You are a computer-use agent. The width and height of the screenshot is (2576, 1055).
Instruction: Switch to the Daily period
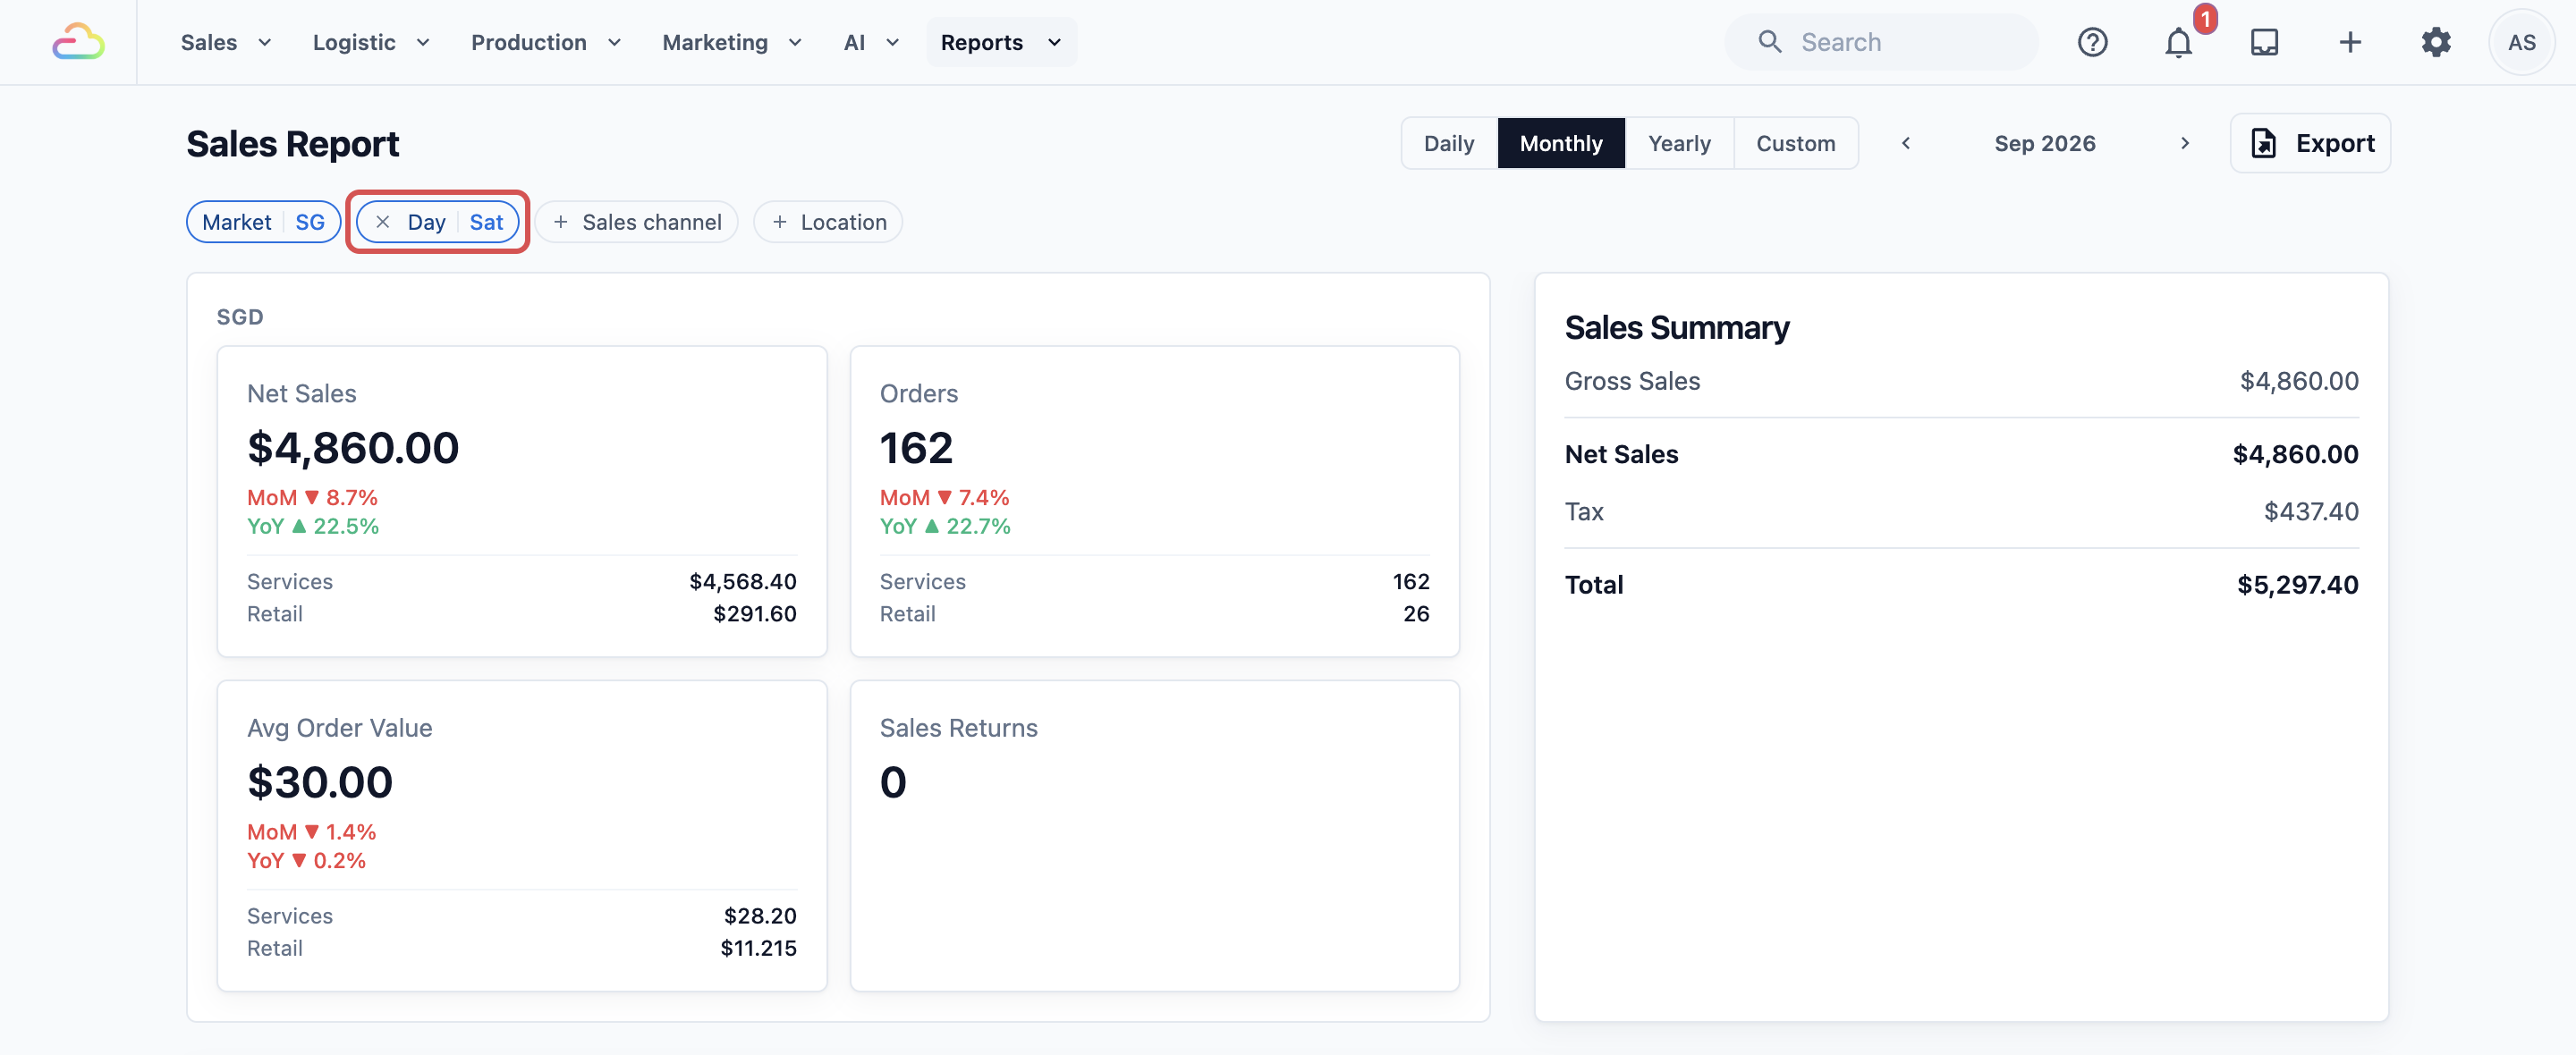click(1449, 143)
